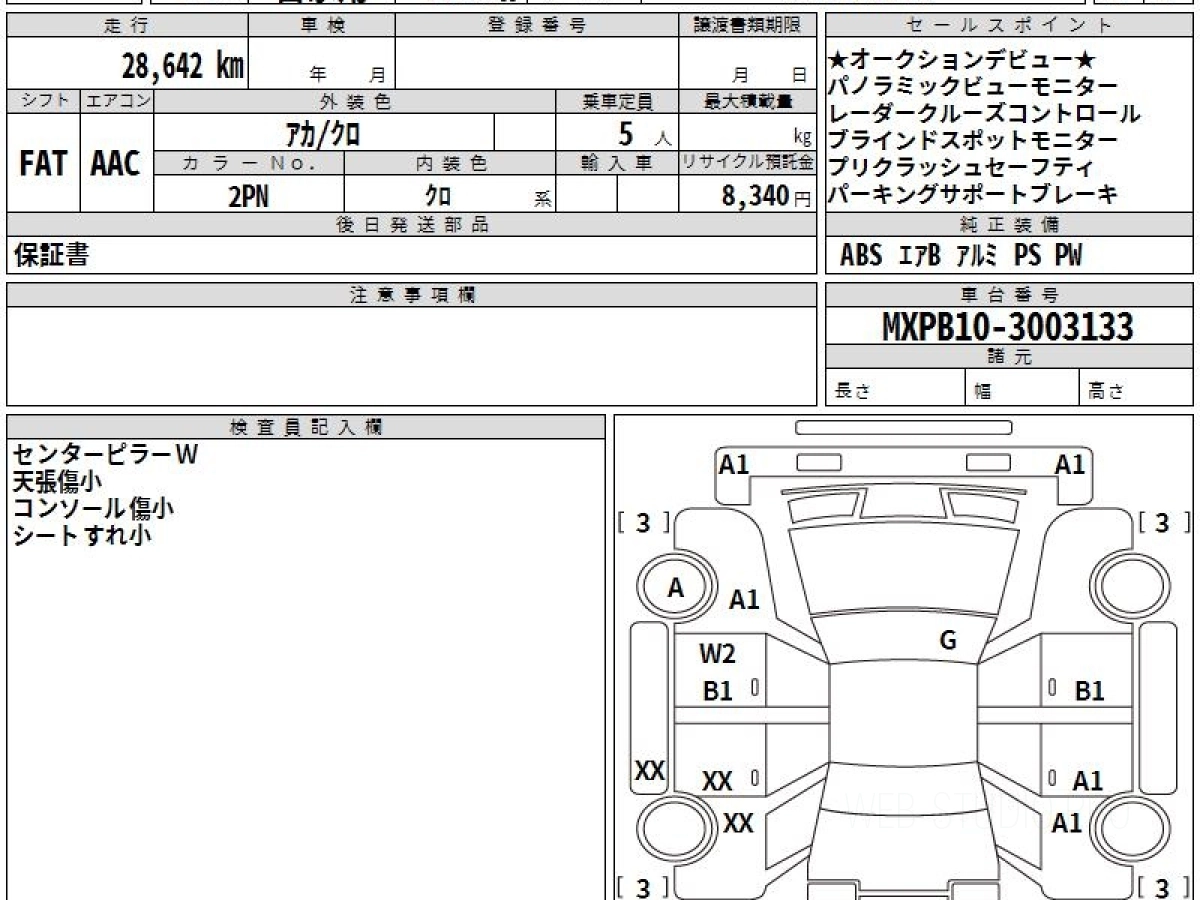Click the 輸入車 header cell

pyautogui.click(x=617, y=163)
